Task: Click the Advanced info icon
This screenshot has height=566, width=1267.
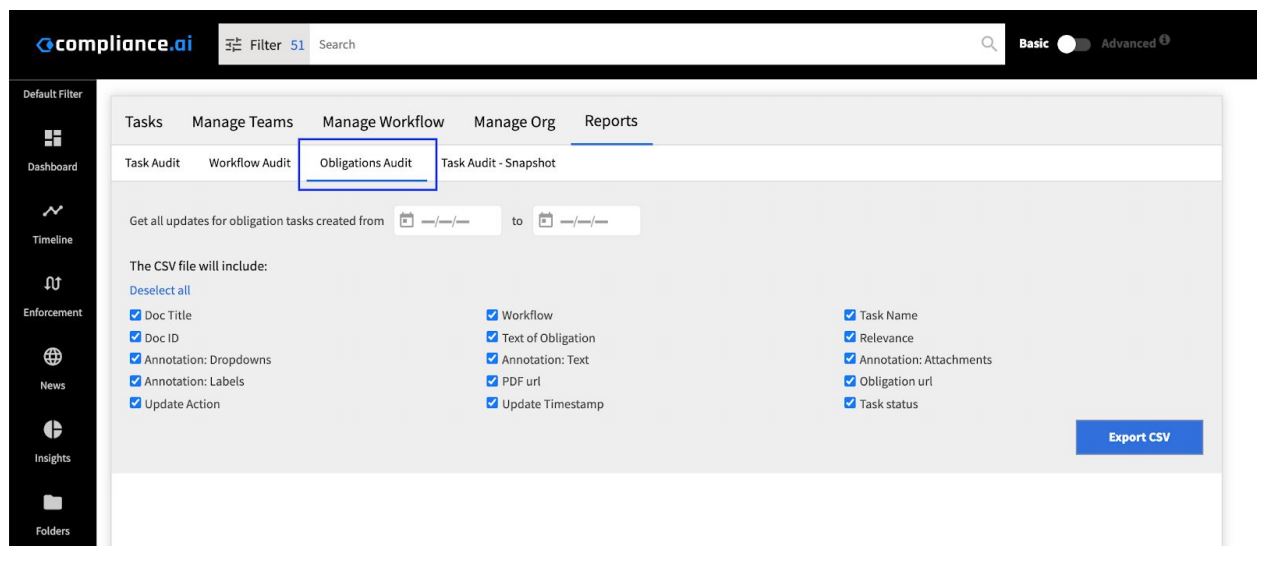Action: (1165, 42)
